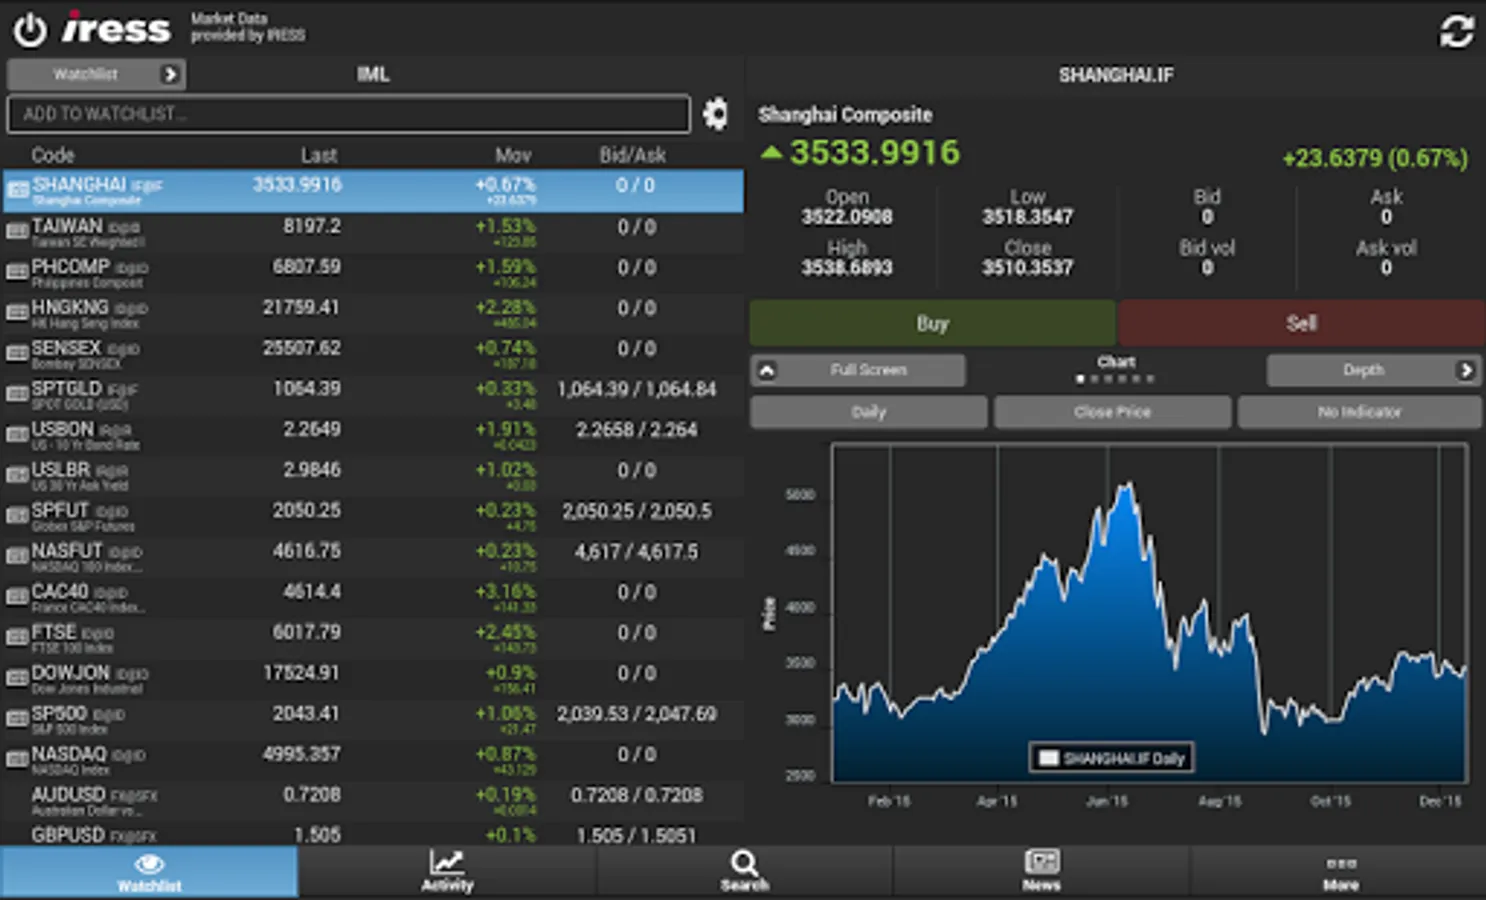Open the Watchlist selector dropdown
The height and width of the screenshot is (900, 1486).
point(96,74)
